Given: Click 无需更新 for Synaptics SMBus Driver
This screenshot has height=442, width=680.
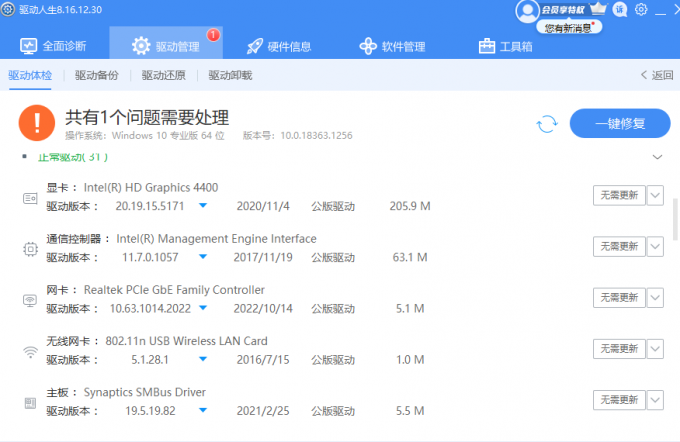Looking at the screenshot, I should pos(619,400).
